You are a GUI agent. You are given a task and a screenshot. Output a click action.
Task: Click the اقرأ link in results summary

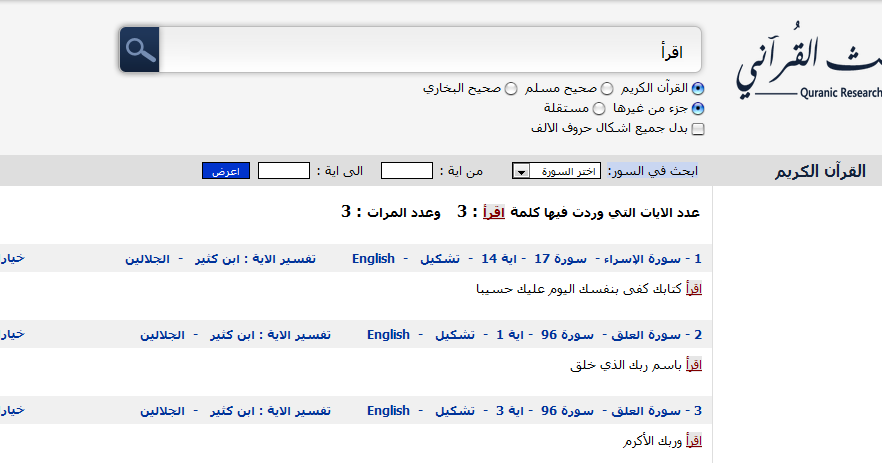[494, 213]
